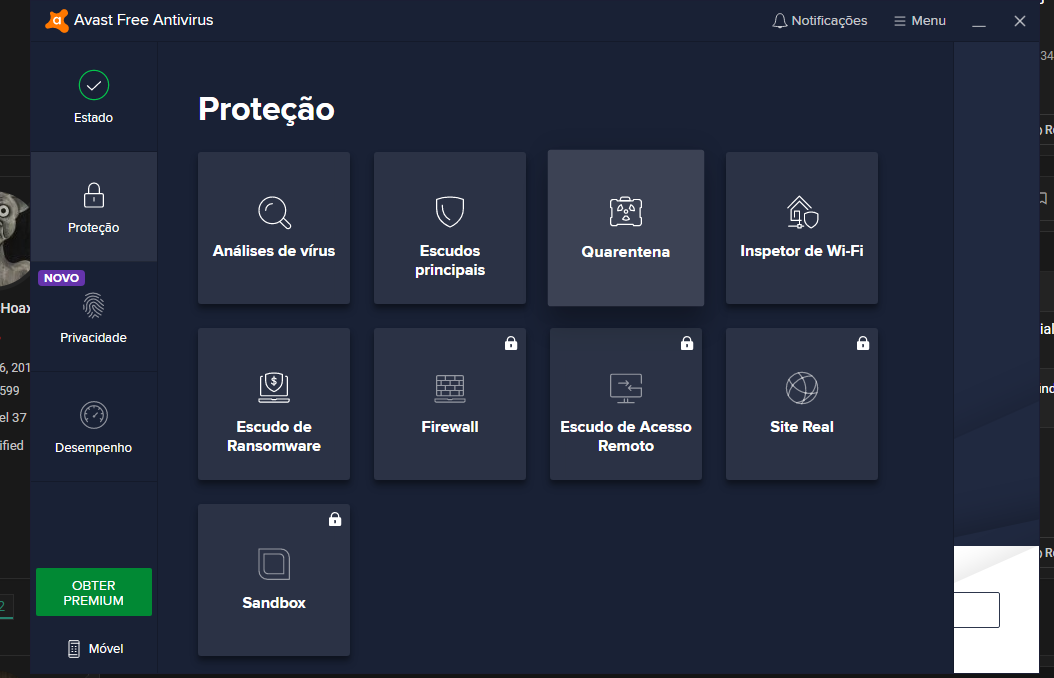The width and height of the screenshot is (1054, 678).
Task: Open Site Real globe icon
Action: [802, 388]
